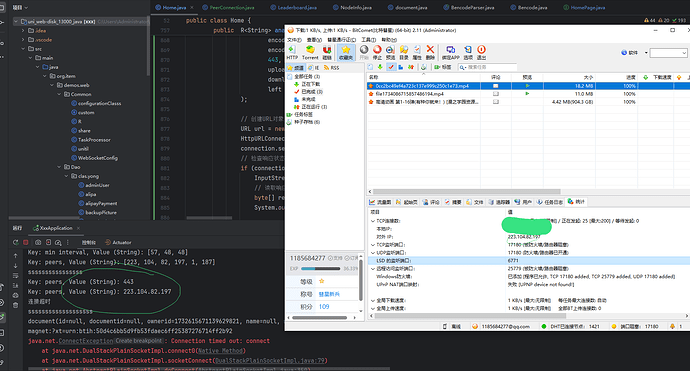Screen dimensions: 690x371
Task: Open the Directory folder toolbar icon in BitComet
Action: [x=404, y=52]
